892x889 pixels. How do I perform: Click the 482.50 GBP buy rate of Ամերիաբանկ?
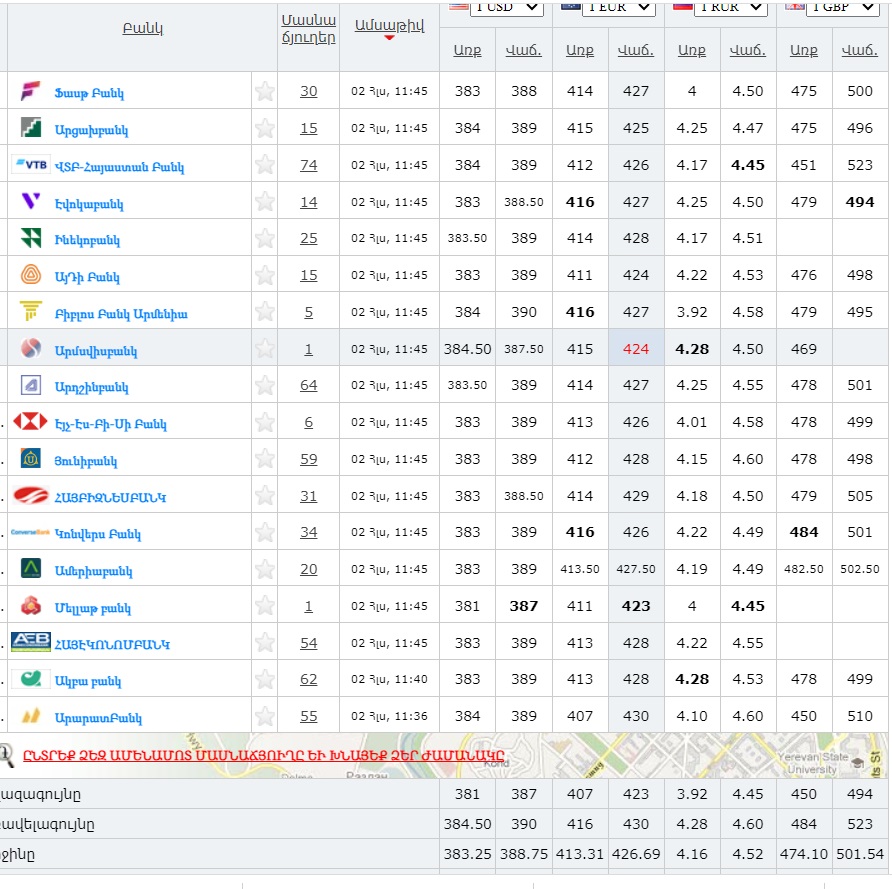pyautogui.click(x=803, y=569)
